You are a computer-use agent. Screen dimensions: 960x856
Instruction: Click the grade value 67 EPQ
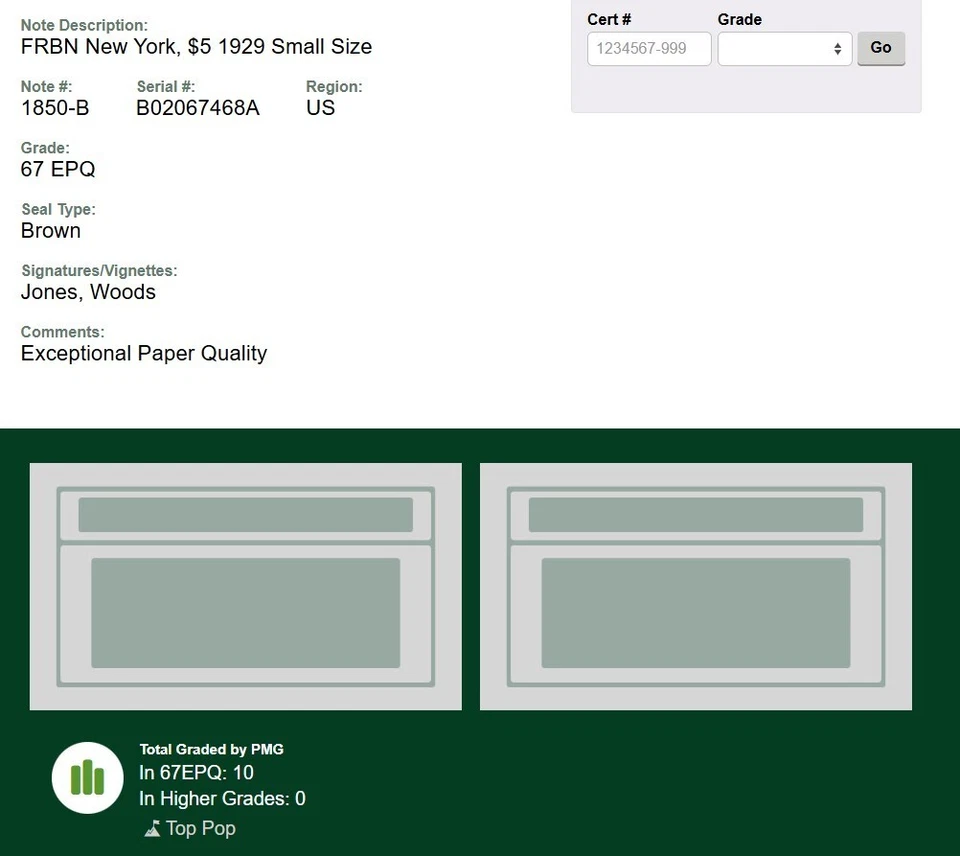pos(58,169)
